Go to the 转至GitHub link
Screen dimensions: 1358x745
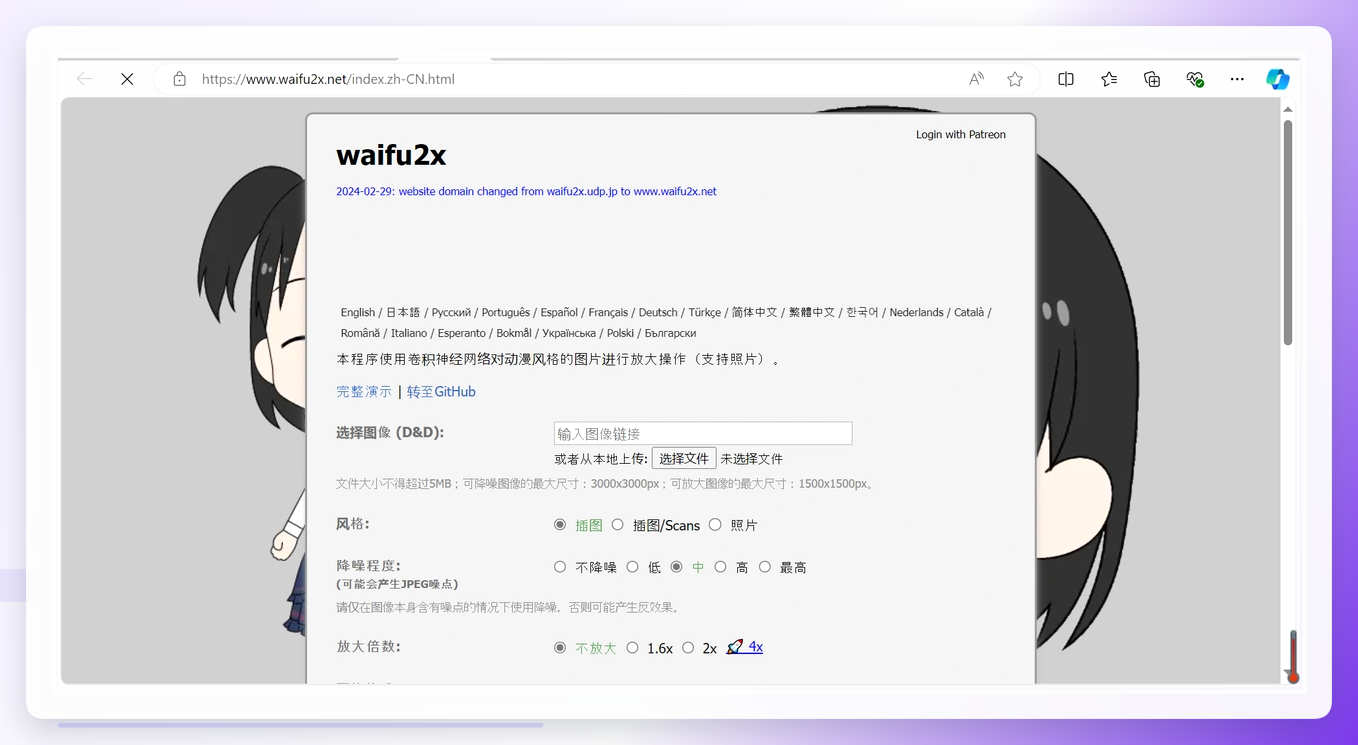click(441, 392)
